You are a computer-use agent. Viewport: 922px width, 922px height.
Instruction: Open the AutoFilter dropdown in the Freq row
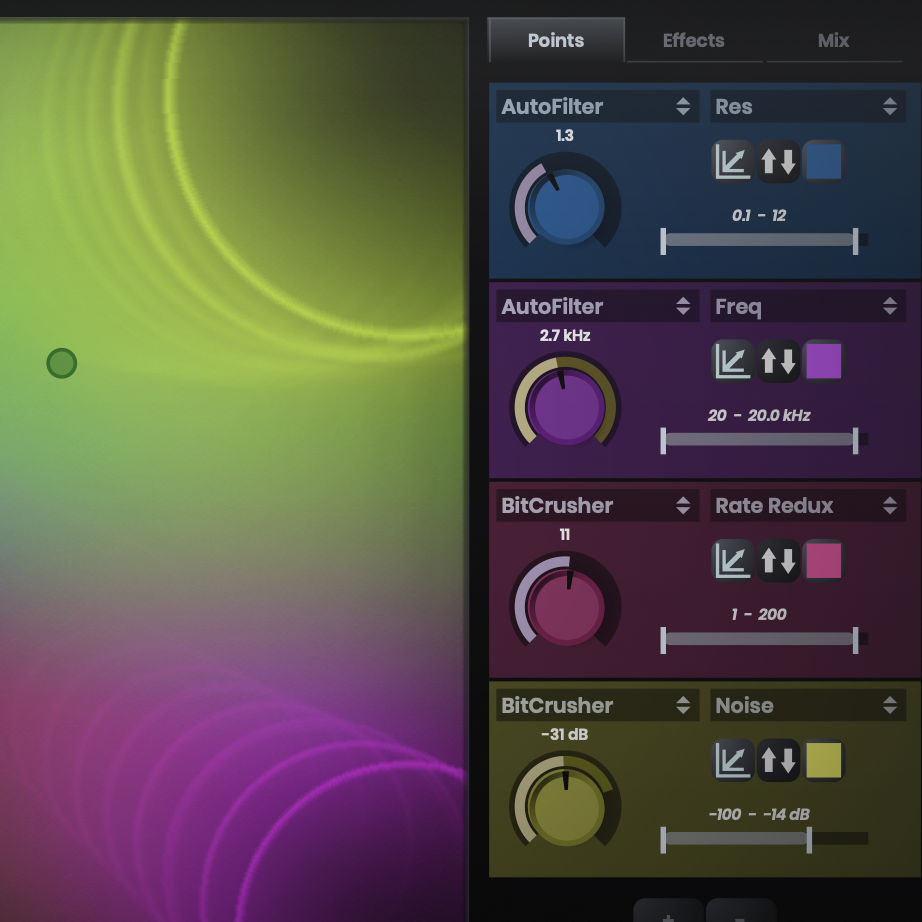(597, 306)
